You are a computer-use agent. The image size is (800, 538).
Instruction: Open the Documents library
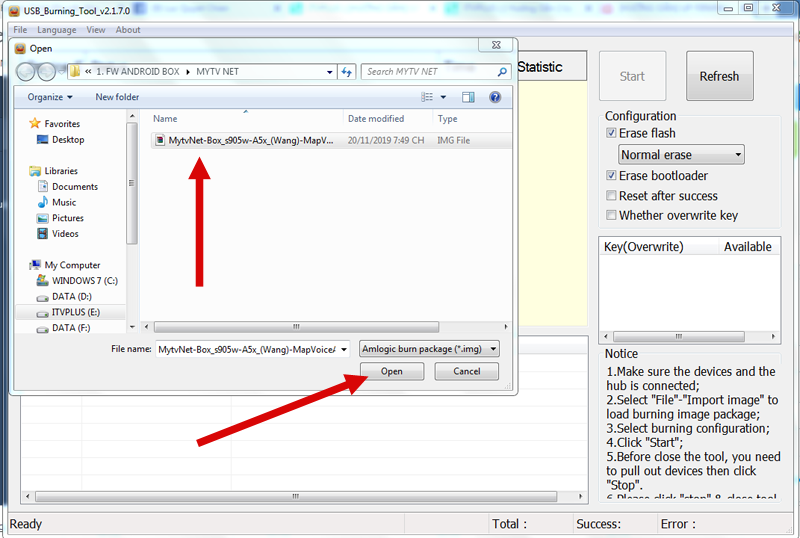(74, 187)
